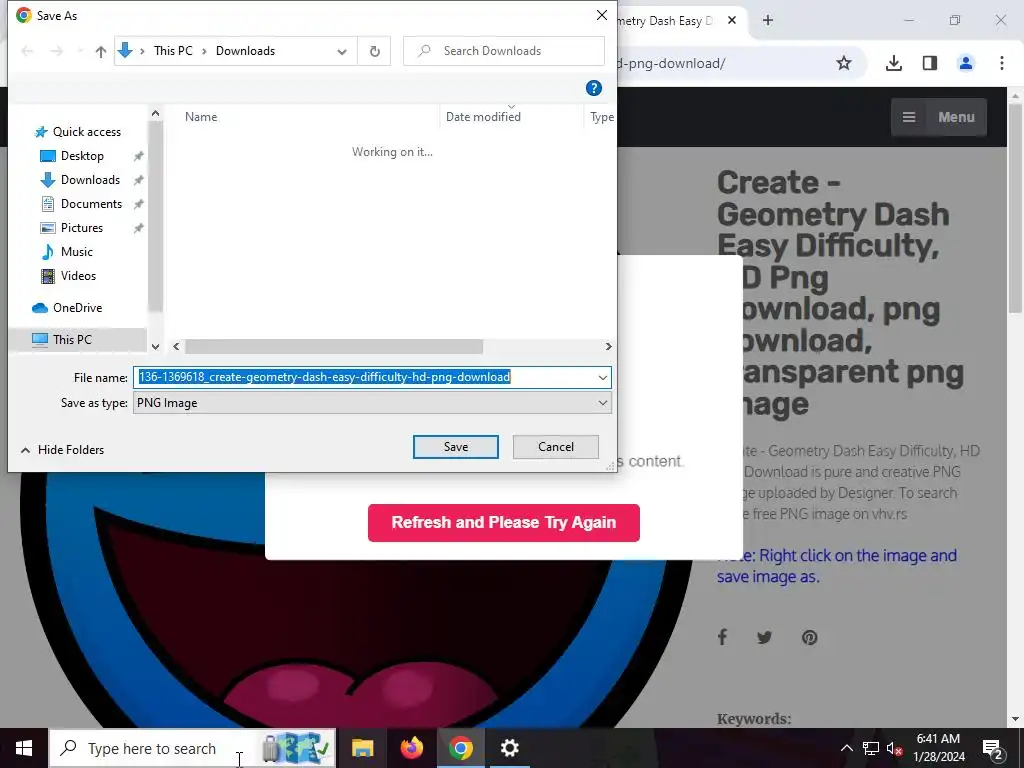Click the pin icon beside Pictures
The height and width of the screenshot is (768, 1024).
point(138,228)
